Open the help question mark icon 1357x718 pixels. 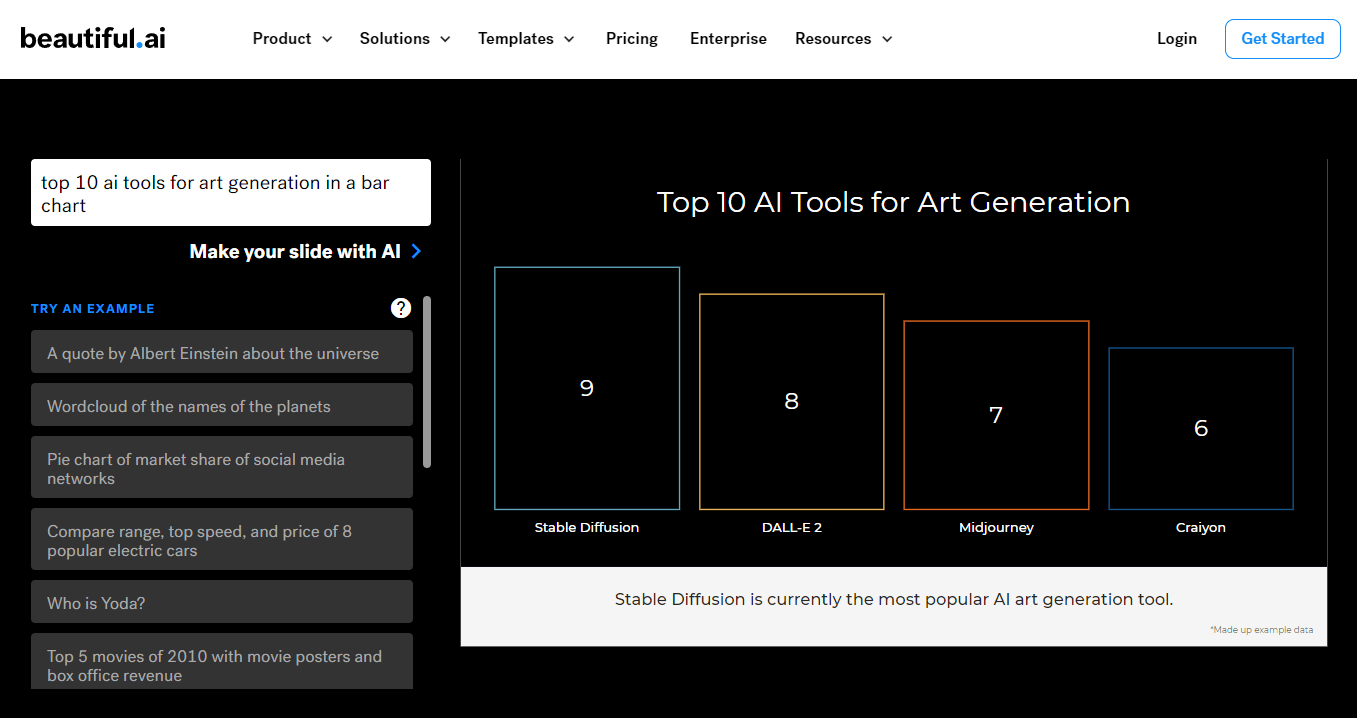[401, 308]
